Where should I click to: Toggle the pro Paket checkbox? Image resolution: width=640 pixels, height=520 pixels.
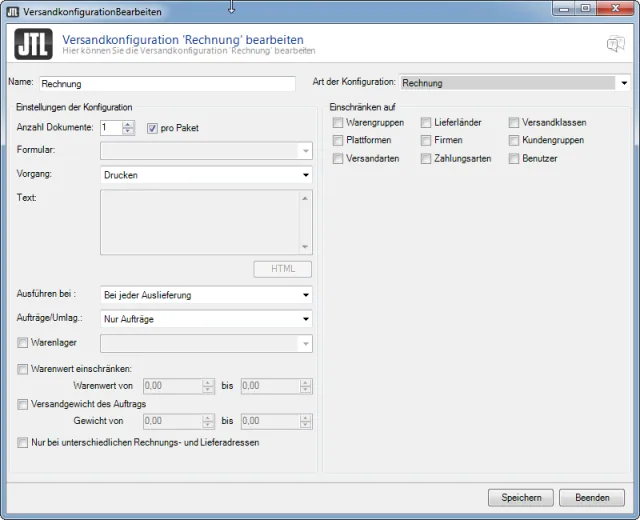(152, 128)
